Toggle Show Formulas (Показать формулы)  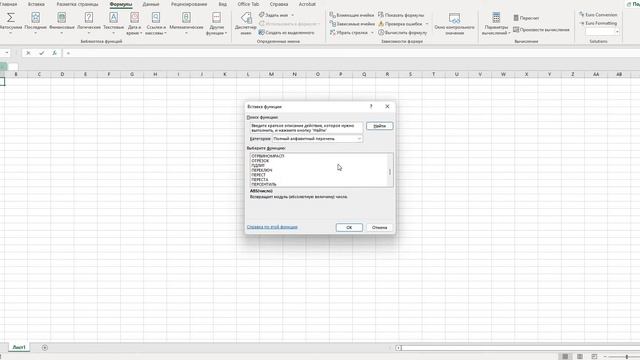[401, 15]
